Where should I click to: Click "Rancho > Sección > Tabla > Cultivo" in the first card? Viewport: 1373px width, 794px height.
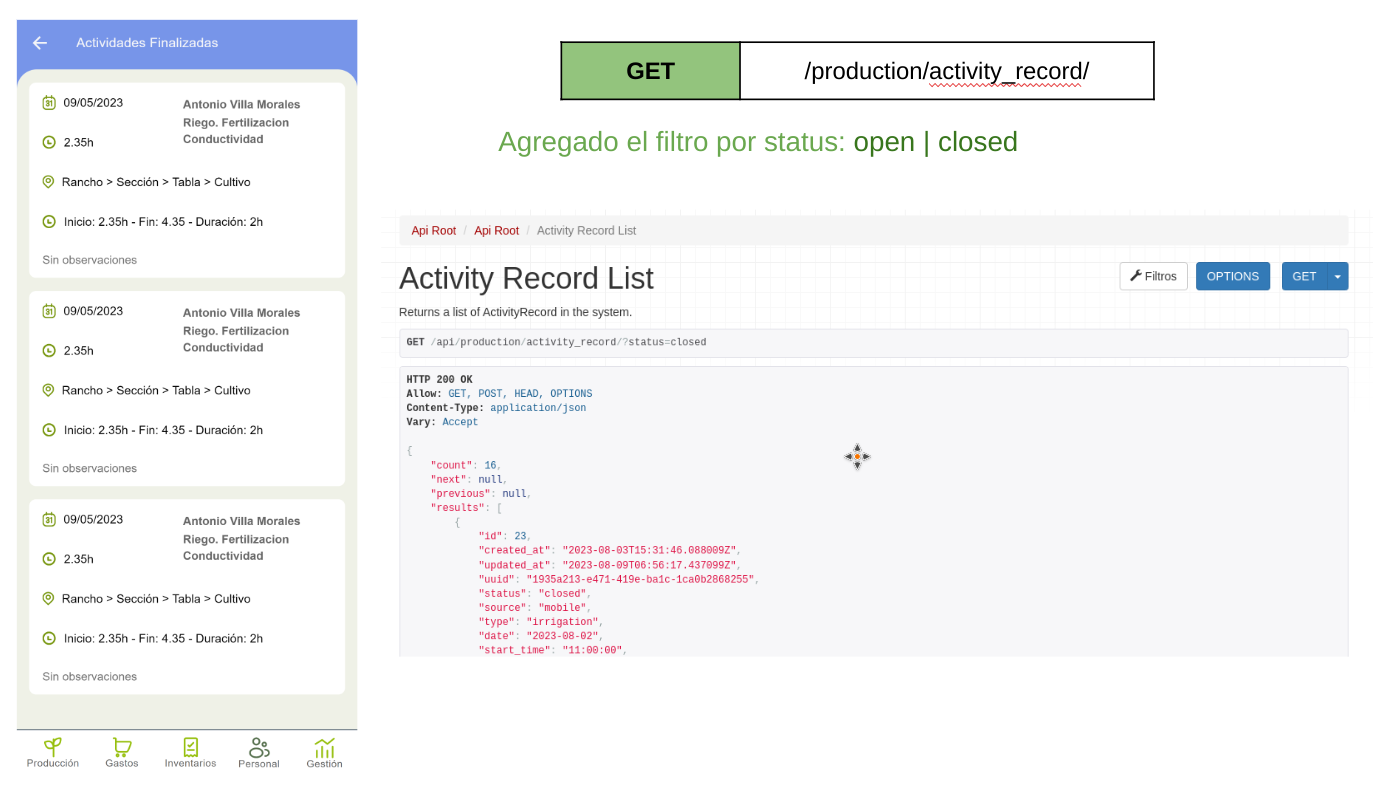pyautogui.click(x=156, y=182)
